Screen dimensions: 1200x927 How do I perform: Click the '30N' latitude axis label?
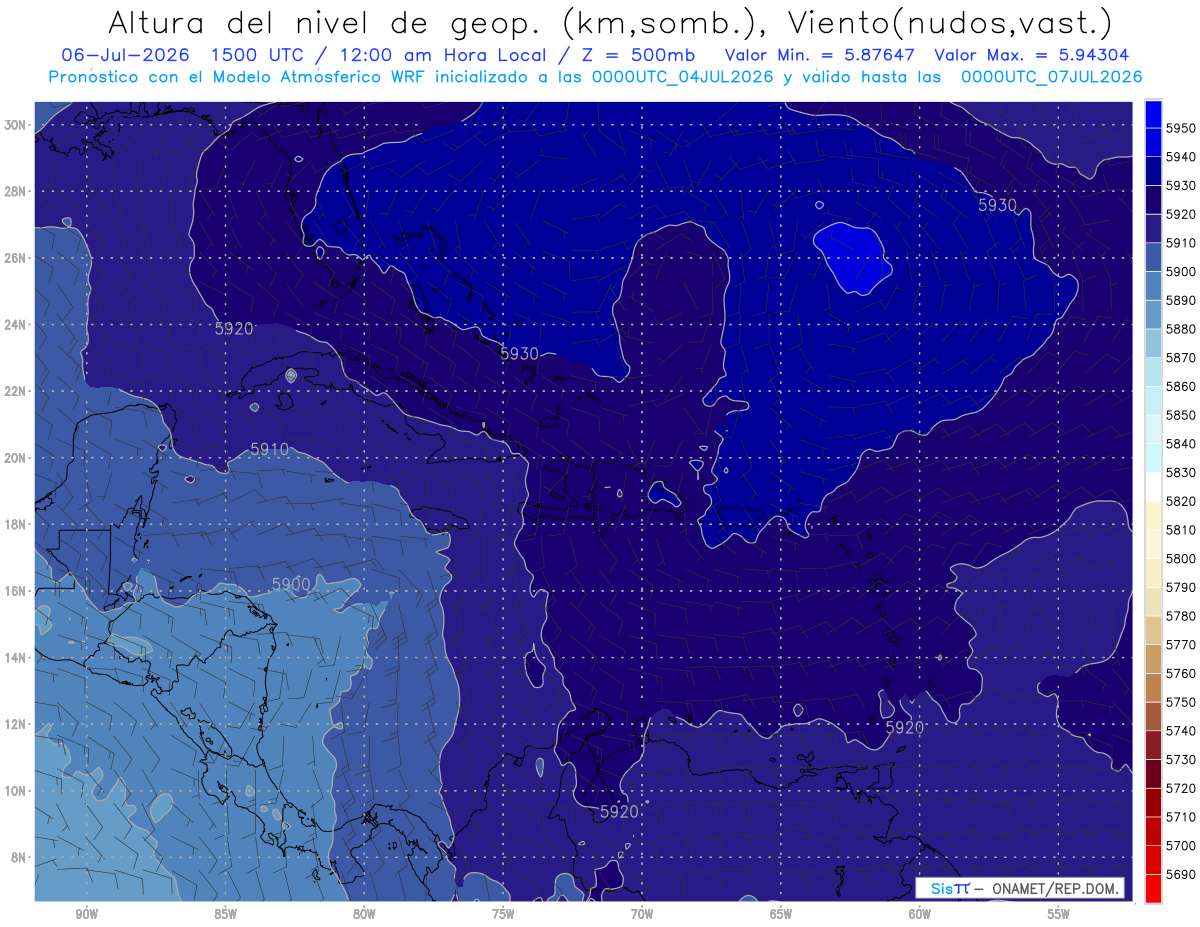click(16, 125)
